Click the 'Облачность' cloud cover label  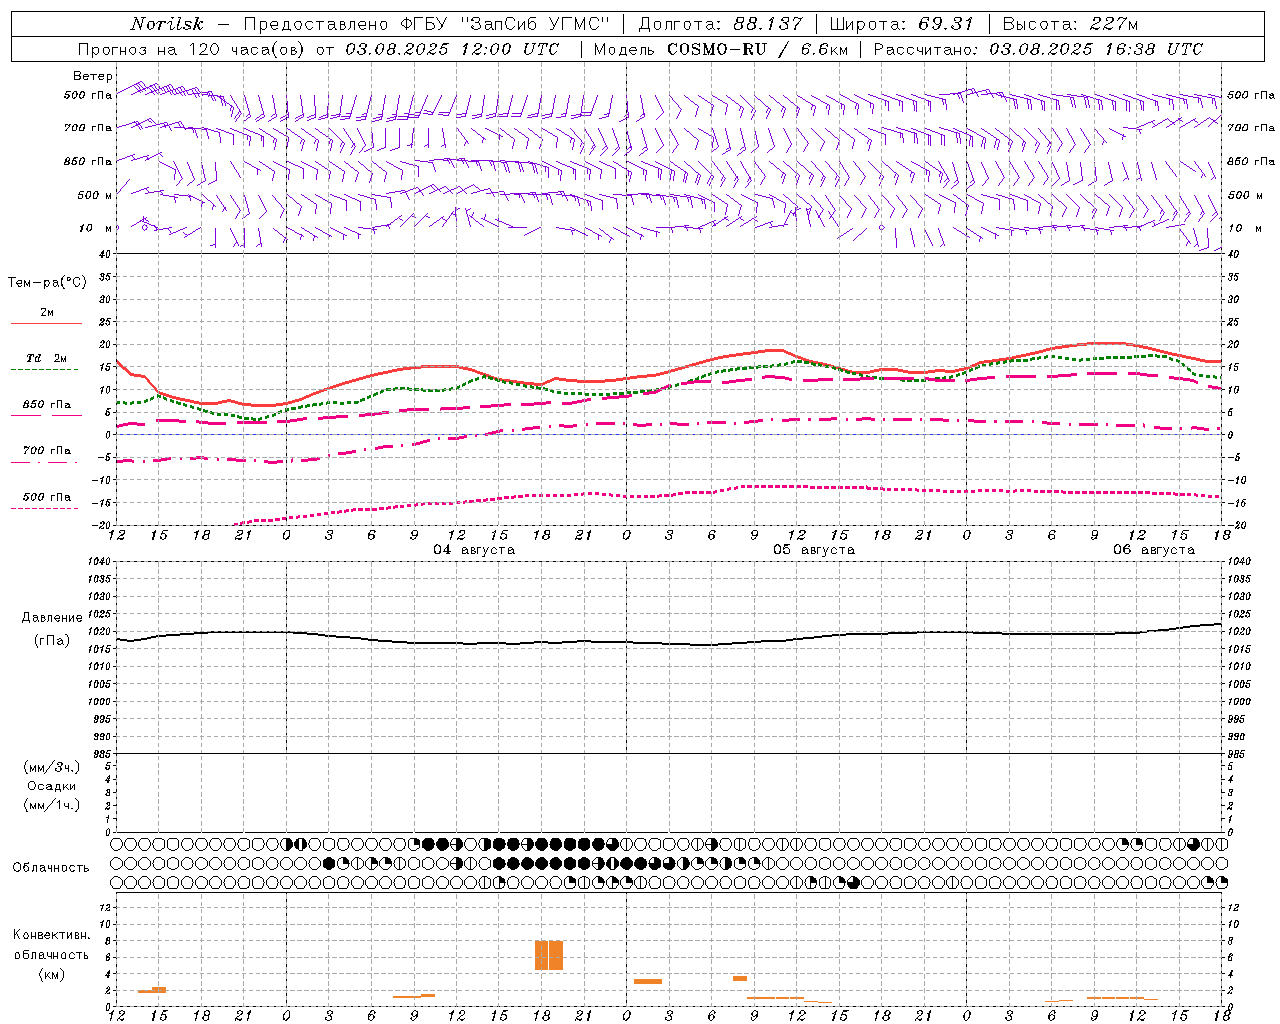[x=51, y=867]
